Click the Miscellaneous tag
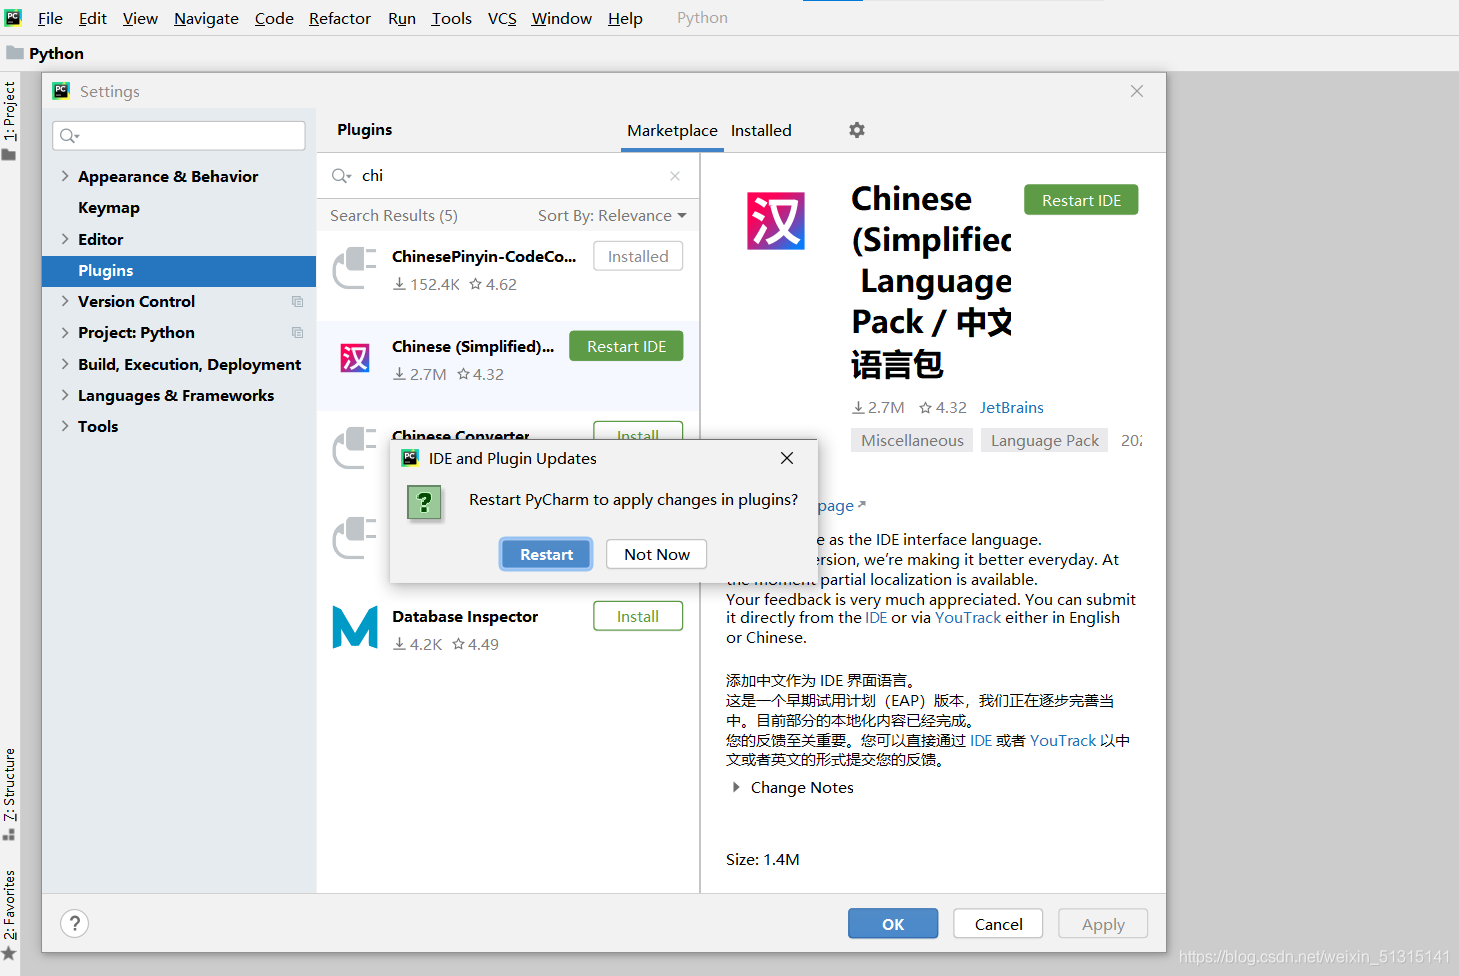This screenshot has height=976, width=1459. point(912,441)
